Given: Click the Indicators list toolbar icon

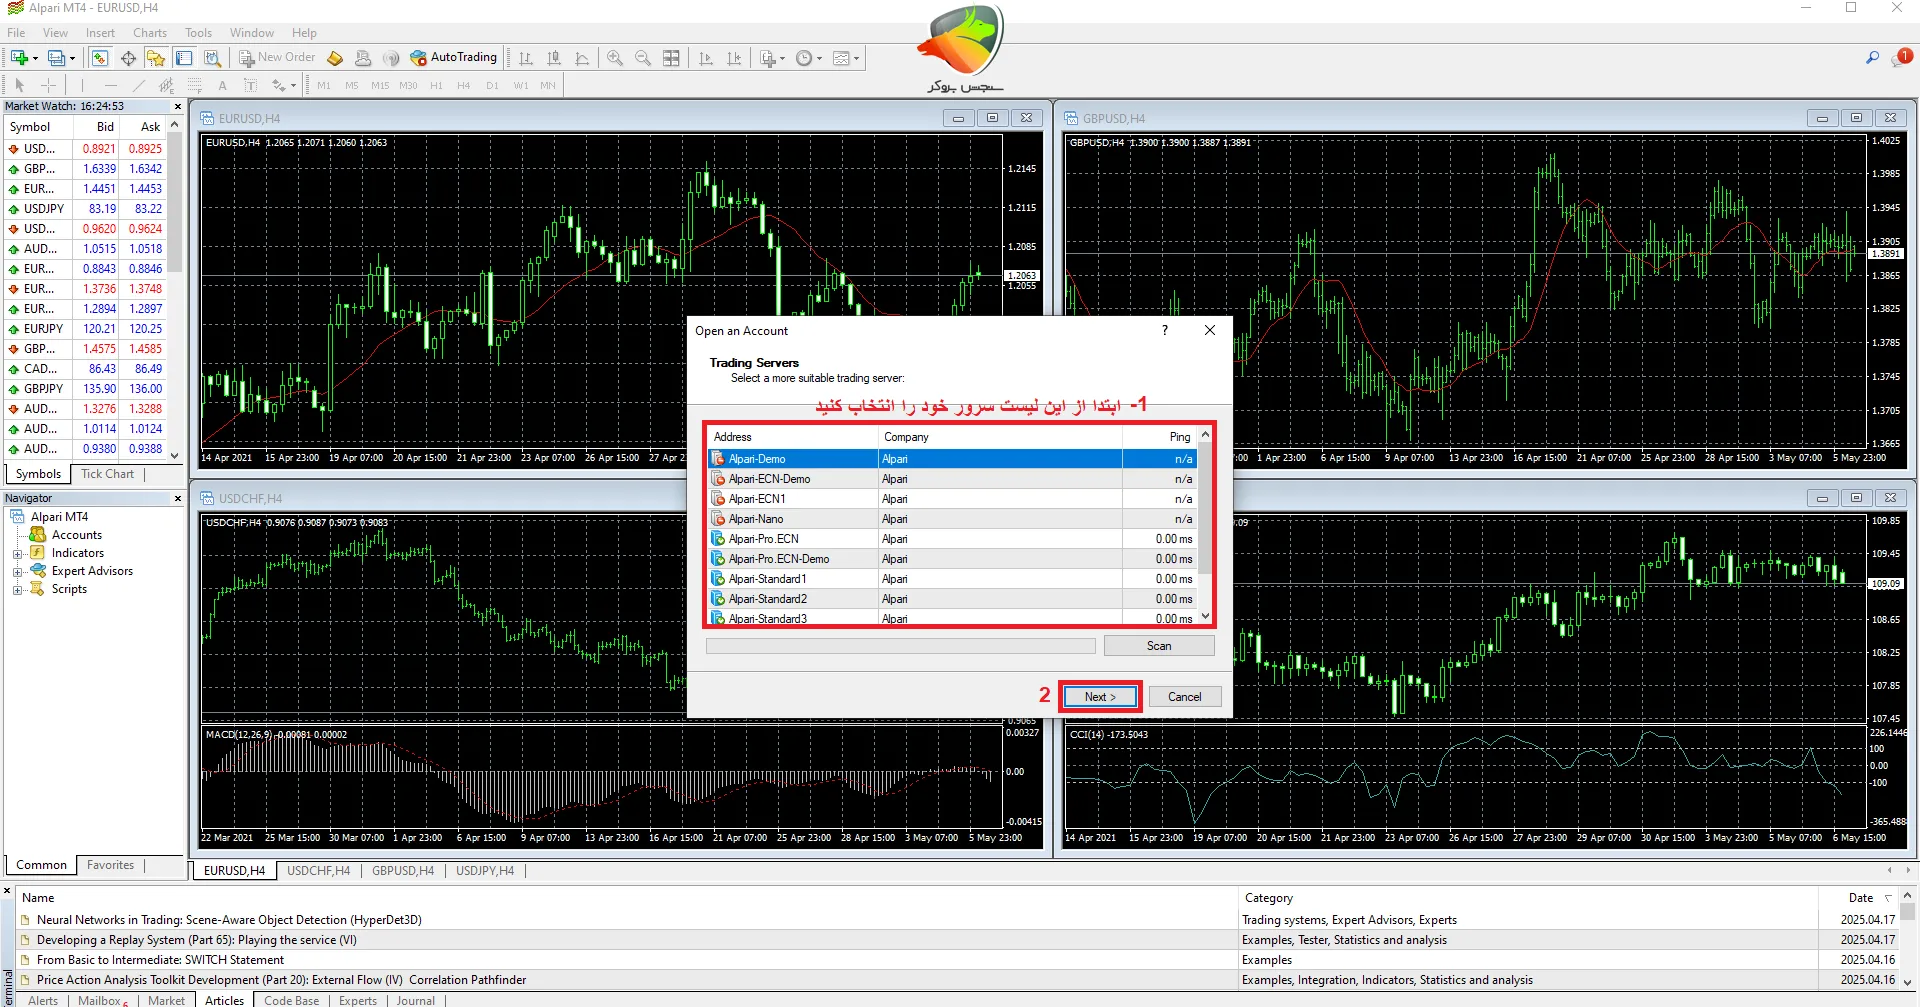Looking at the screenshot, I should (767, 58).
